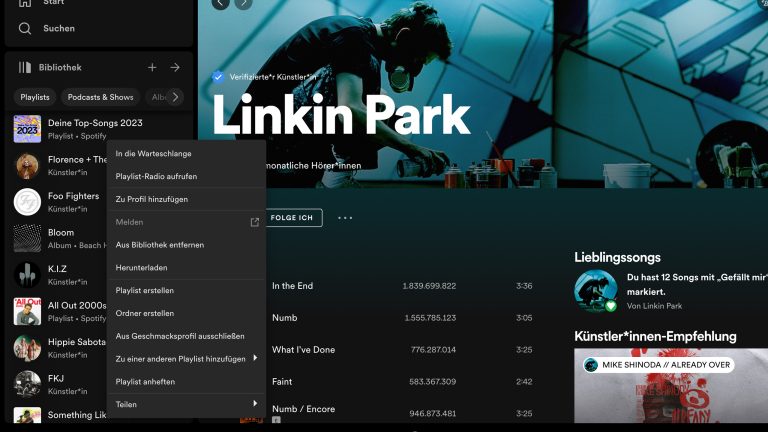Open Foo Fighters artist avatar

[x=27, y=202]
